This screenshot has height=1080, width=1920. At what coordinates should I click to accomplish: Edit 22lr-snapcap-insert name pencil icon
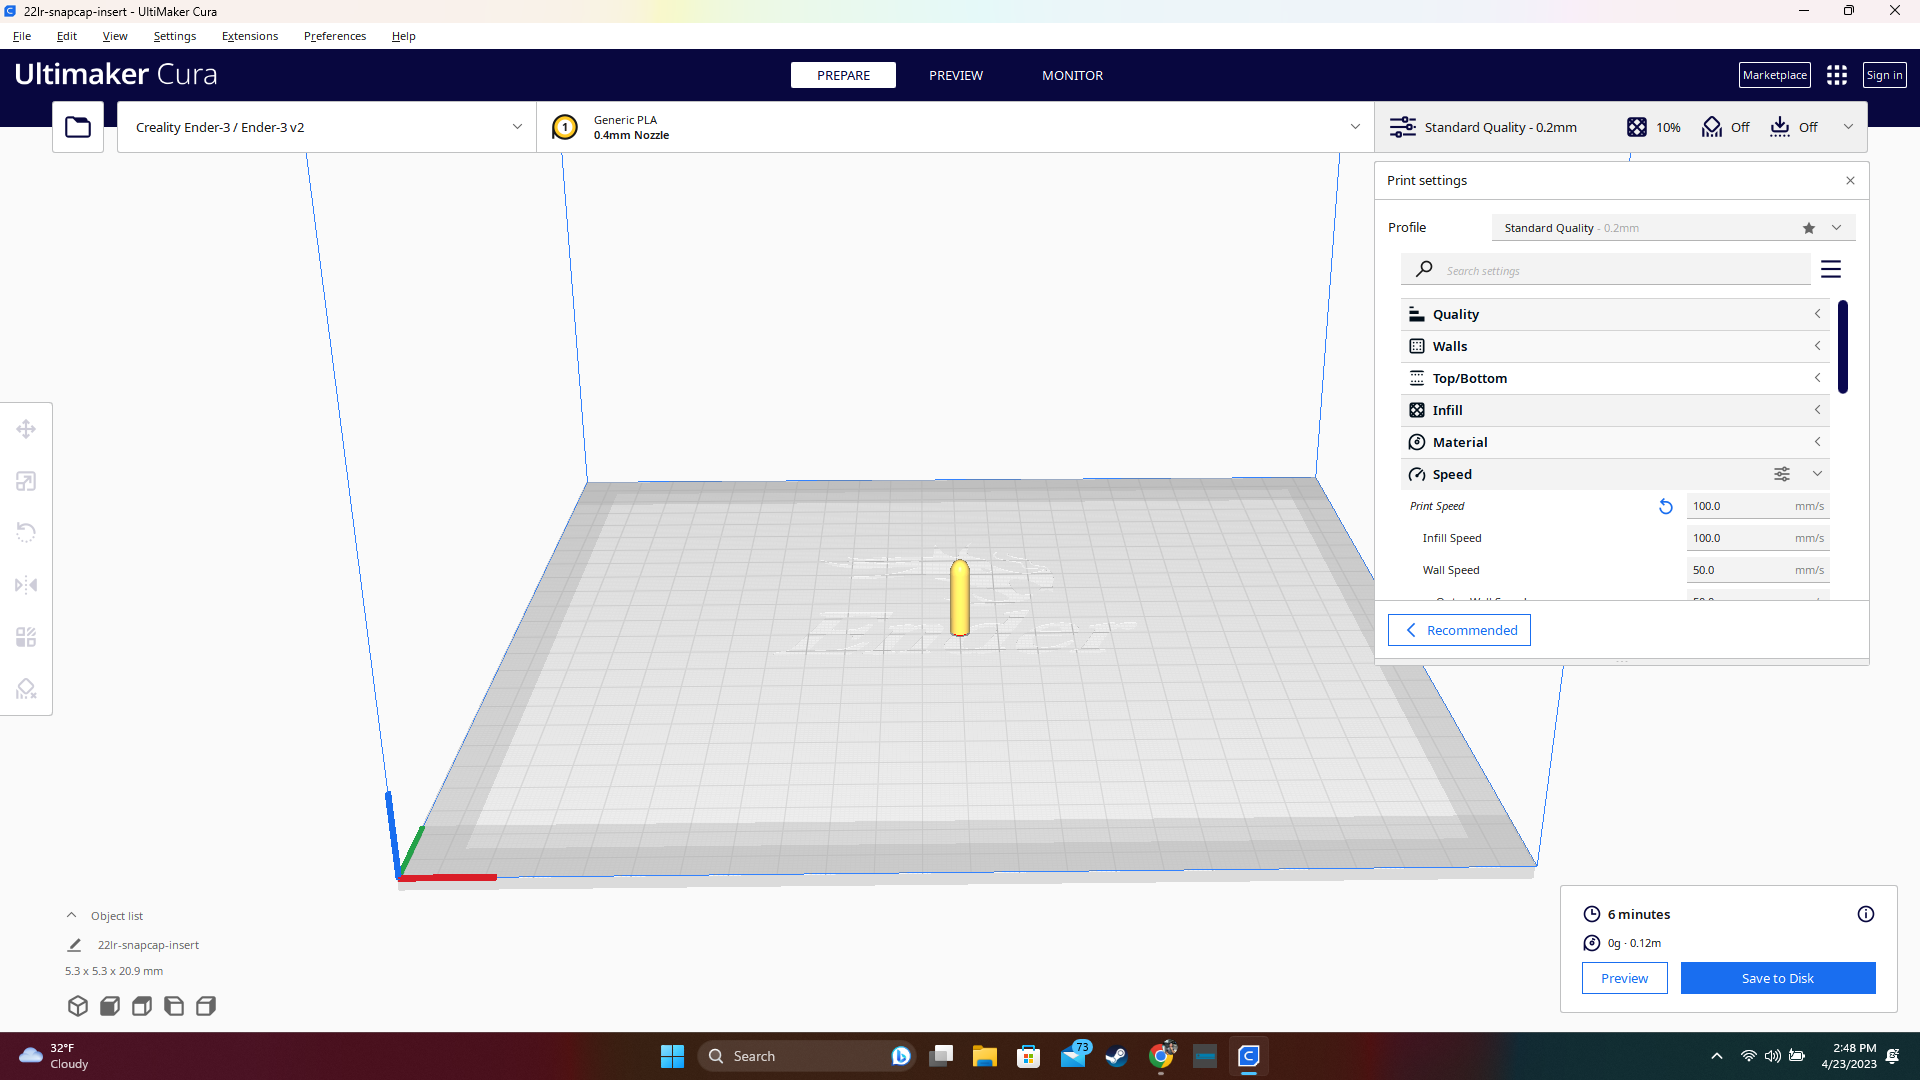74,945
